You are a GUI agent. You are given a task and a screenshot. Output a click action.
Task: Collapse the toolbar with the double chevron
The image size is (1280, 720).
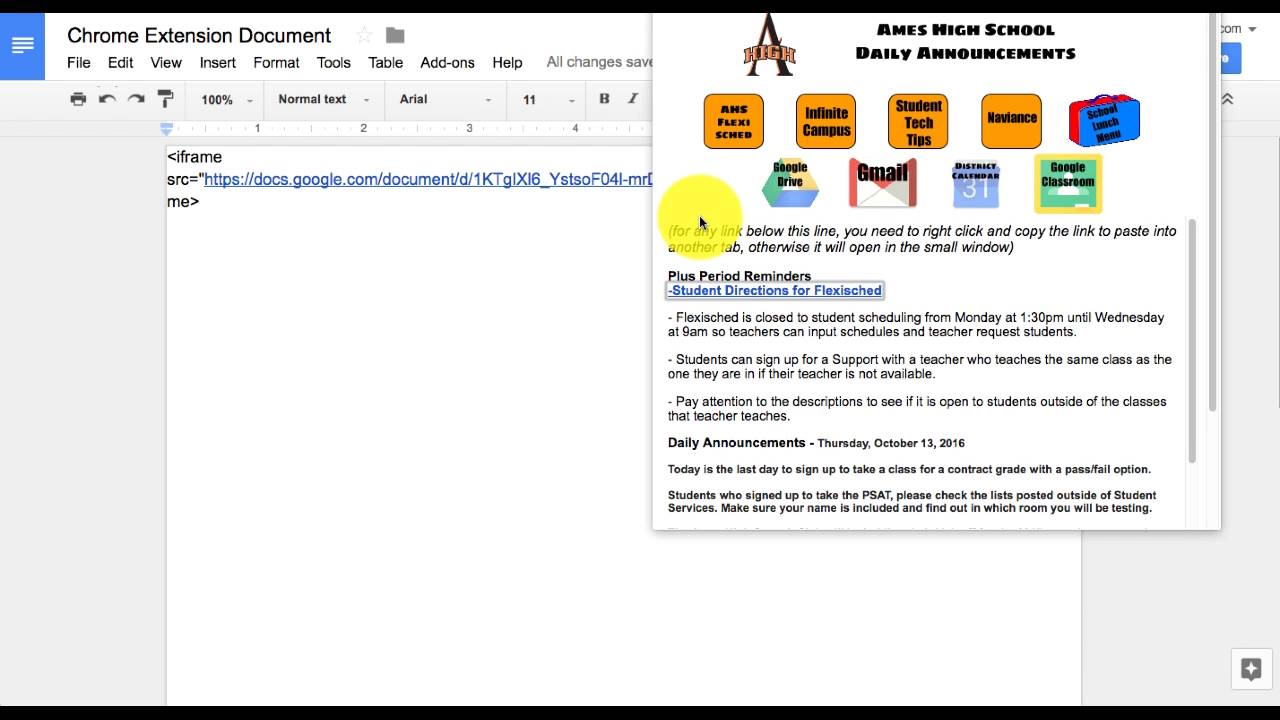click(x=1227, y=99)
